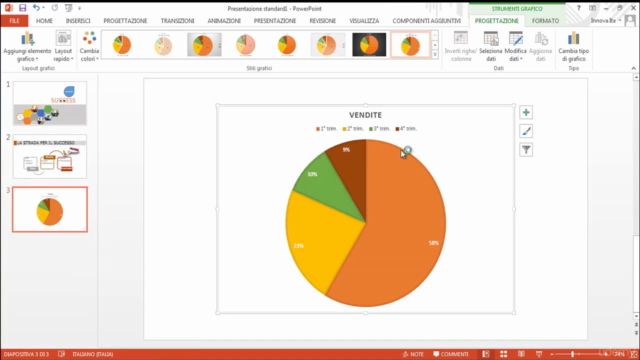The height and width of the screenshot is (360, 640).
Task: Click the VENDITE chart title
Action: pos(365,115)
